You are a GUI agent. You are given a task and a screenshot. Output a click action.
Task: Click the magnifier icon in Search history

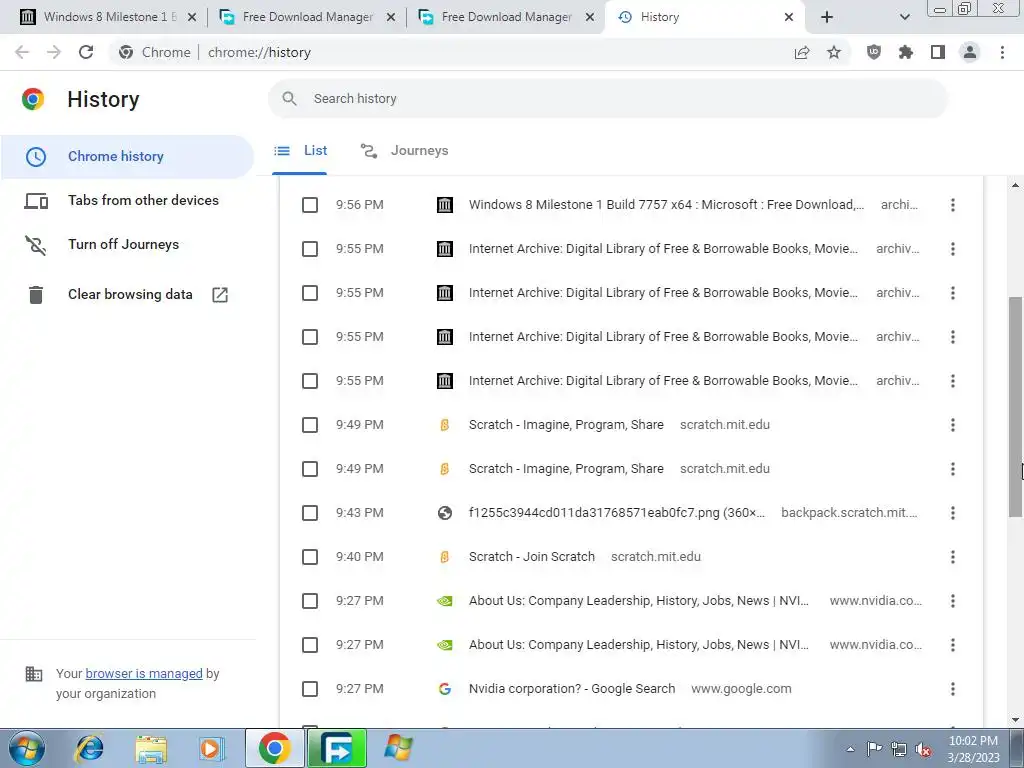click(x=289, y=99)
